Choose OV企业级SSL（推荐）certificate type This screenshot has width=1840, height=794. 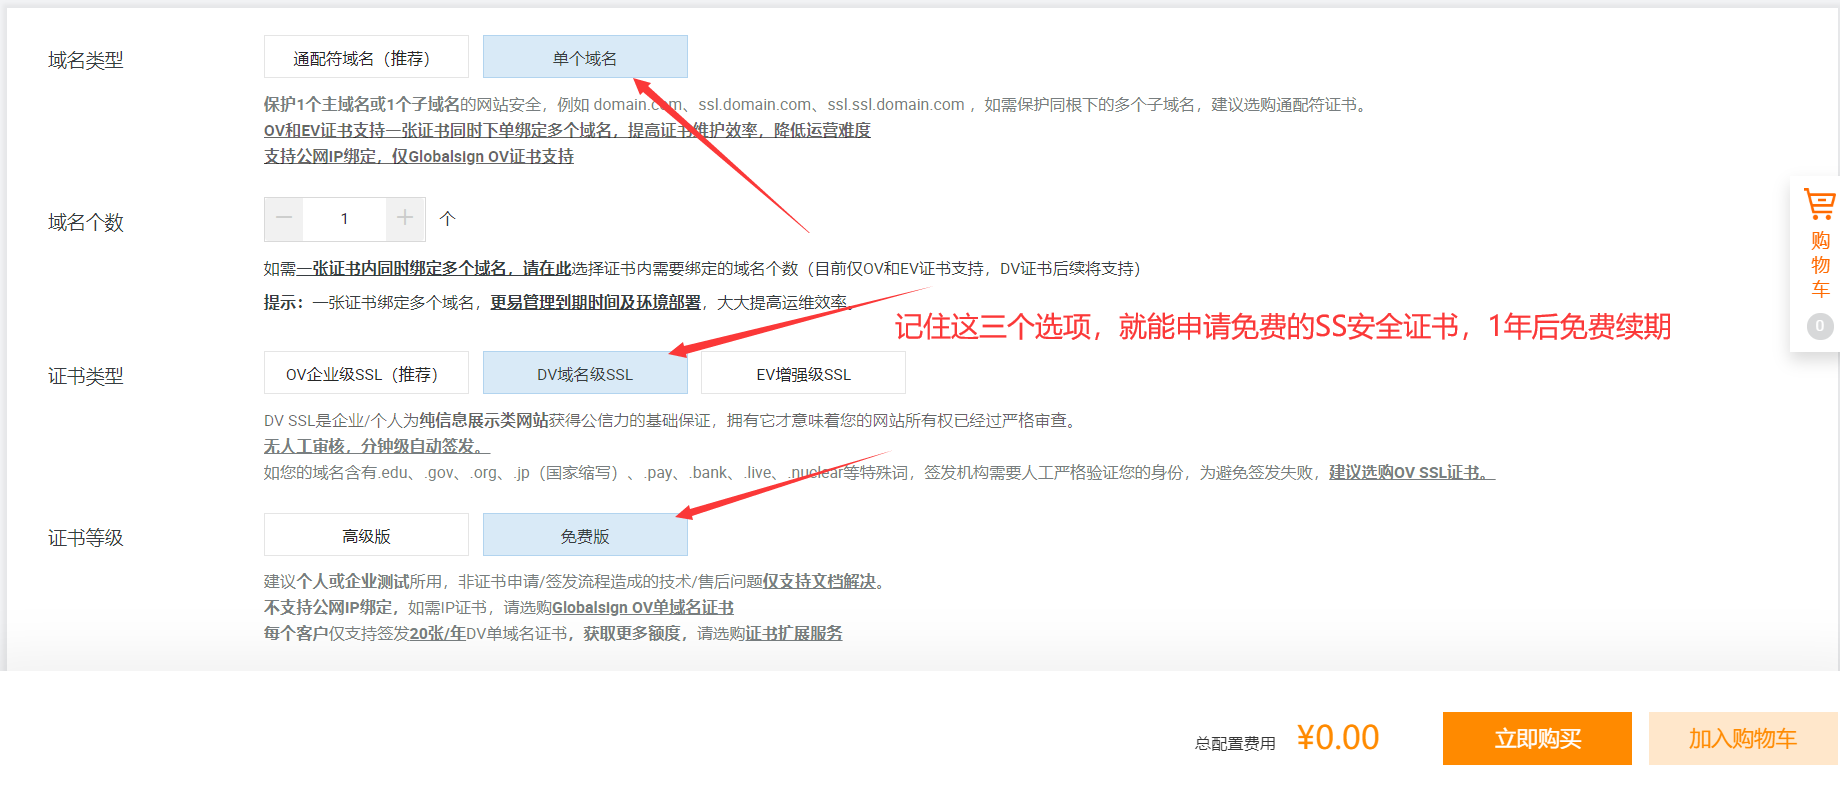point(366,373)
